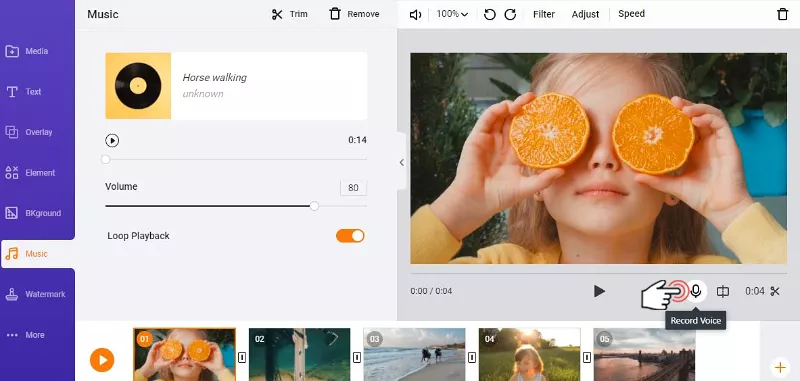Select storyboard clip 03 beach scene
Viewport: 800px width, 381px height.
[414, 354]
